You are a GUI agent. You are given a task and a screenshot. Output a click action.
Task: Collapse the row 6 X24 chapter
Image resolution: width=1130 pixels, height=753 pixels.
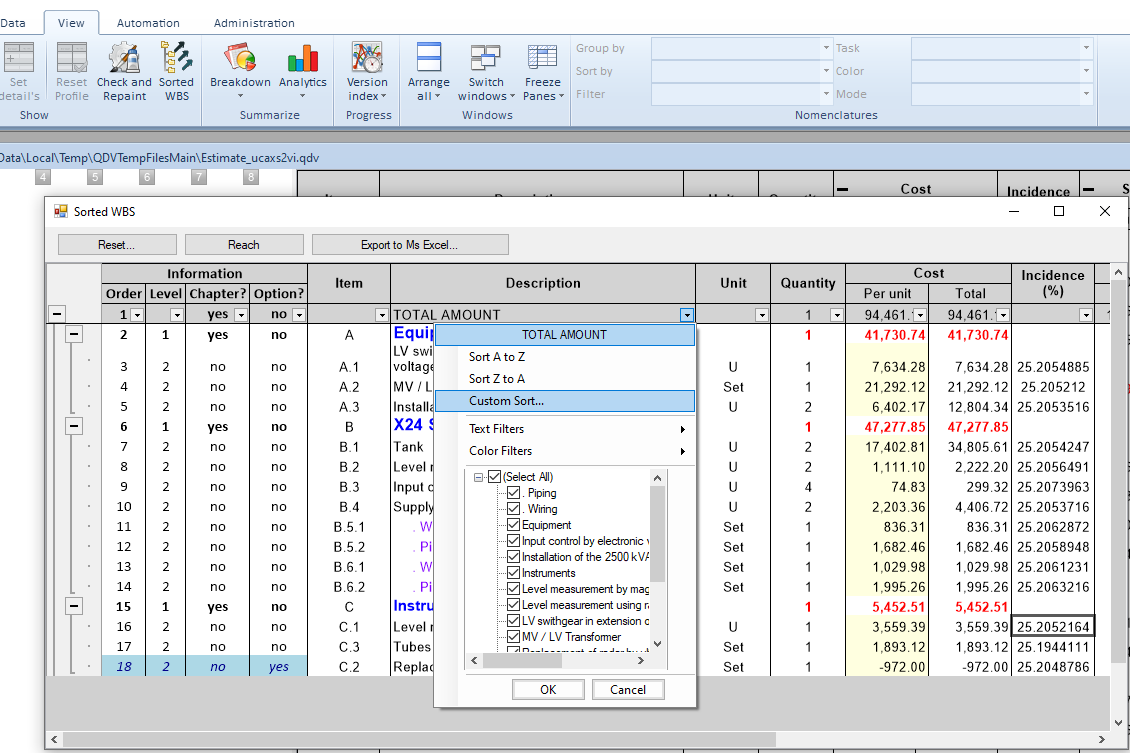point(74,427)
